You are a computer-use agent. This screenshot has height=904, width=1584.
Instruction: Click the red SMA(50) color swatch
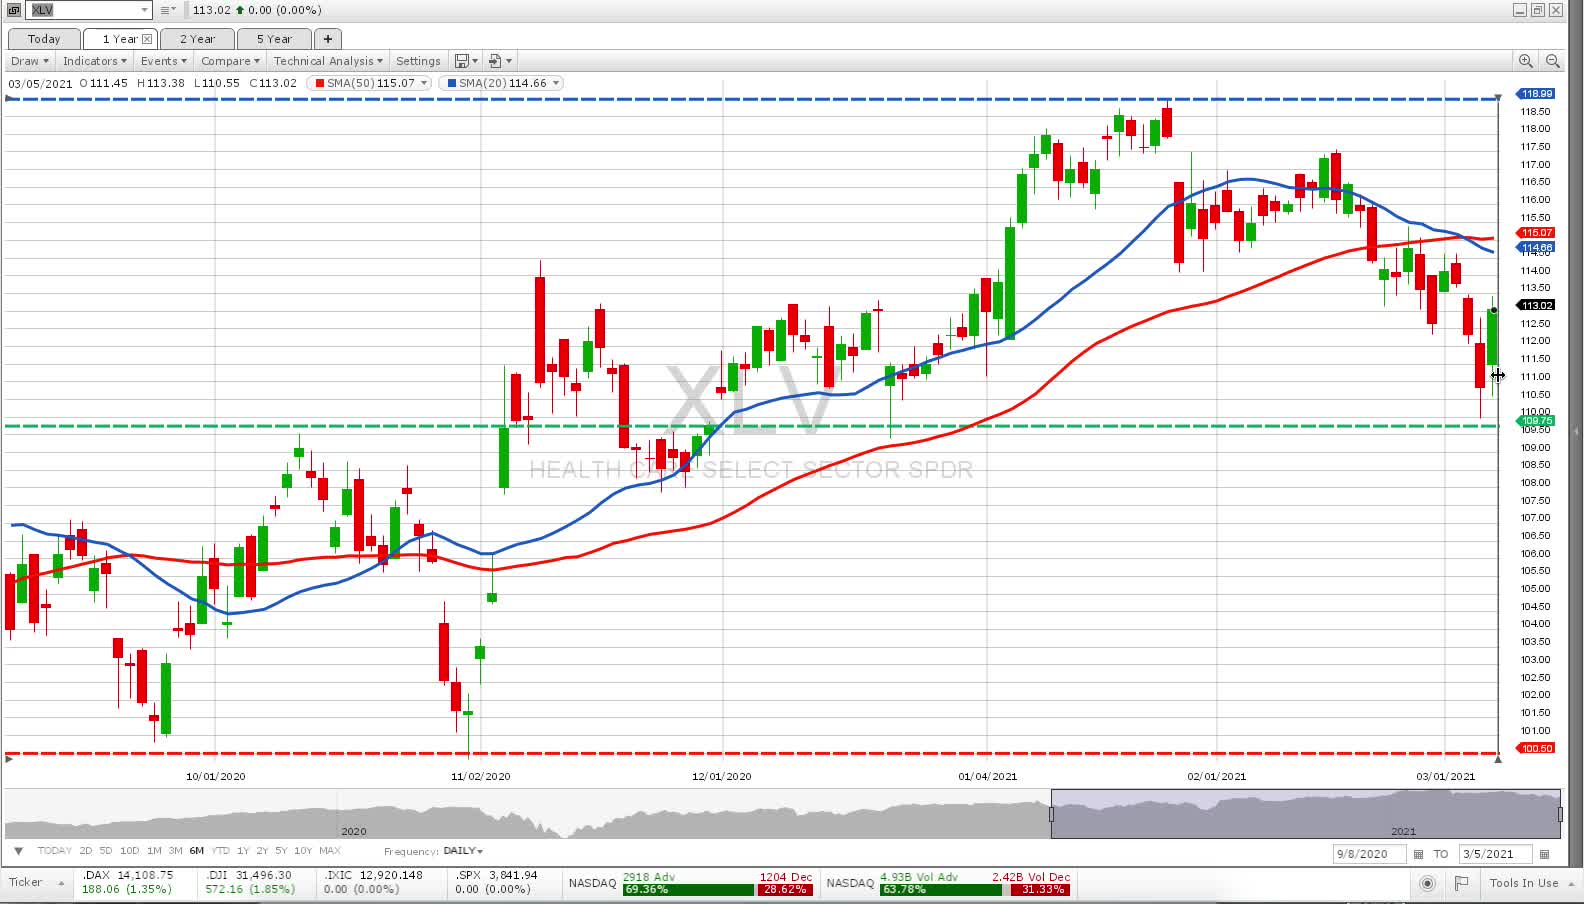pos(320,83)
